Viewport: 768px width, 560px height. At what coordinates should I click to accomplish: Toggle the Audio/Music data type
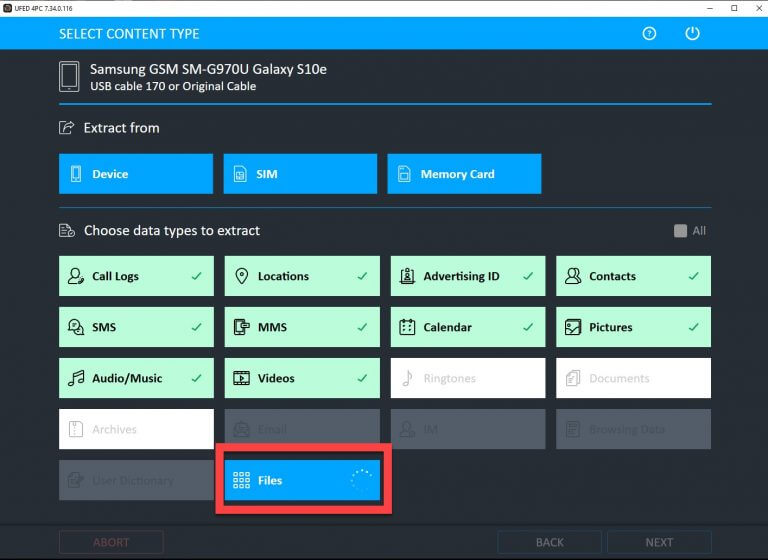point(136,378)
